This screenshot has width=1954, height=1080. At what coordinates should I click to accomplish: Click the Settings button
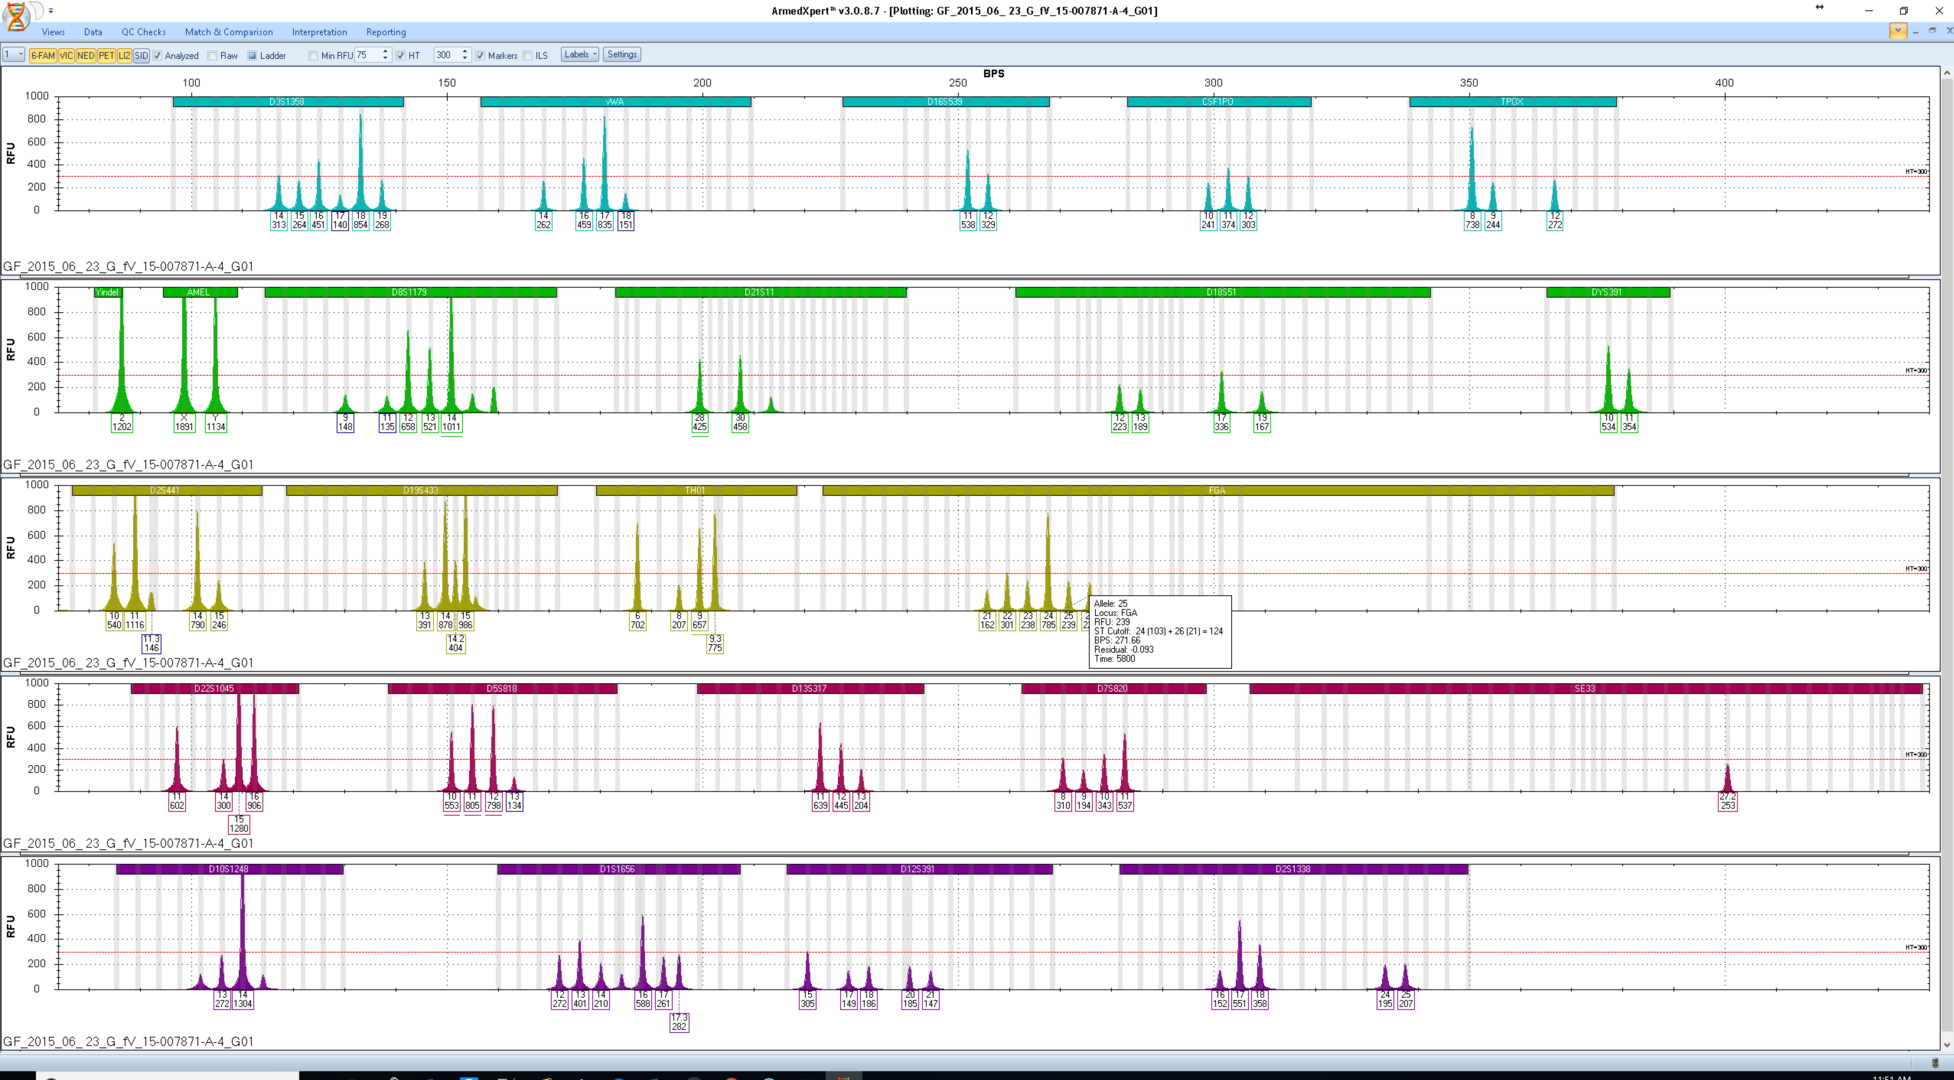coord(621,55)
